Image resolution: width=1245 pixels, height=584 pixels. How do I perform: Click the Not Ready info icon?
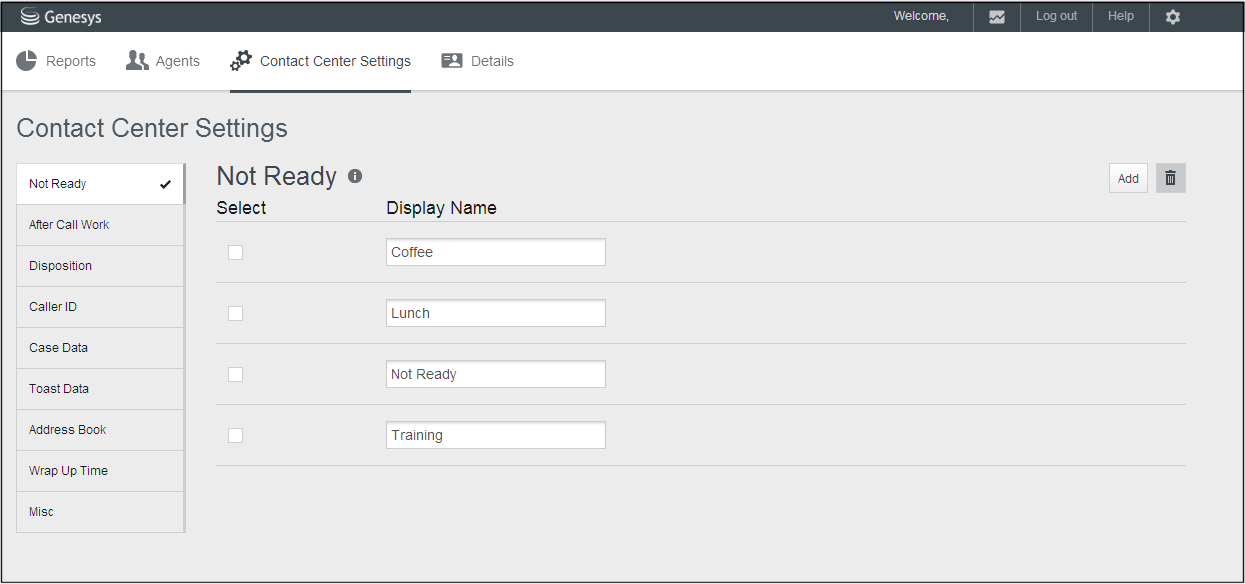(x=355, y=176)
